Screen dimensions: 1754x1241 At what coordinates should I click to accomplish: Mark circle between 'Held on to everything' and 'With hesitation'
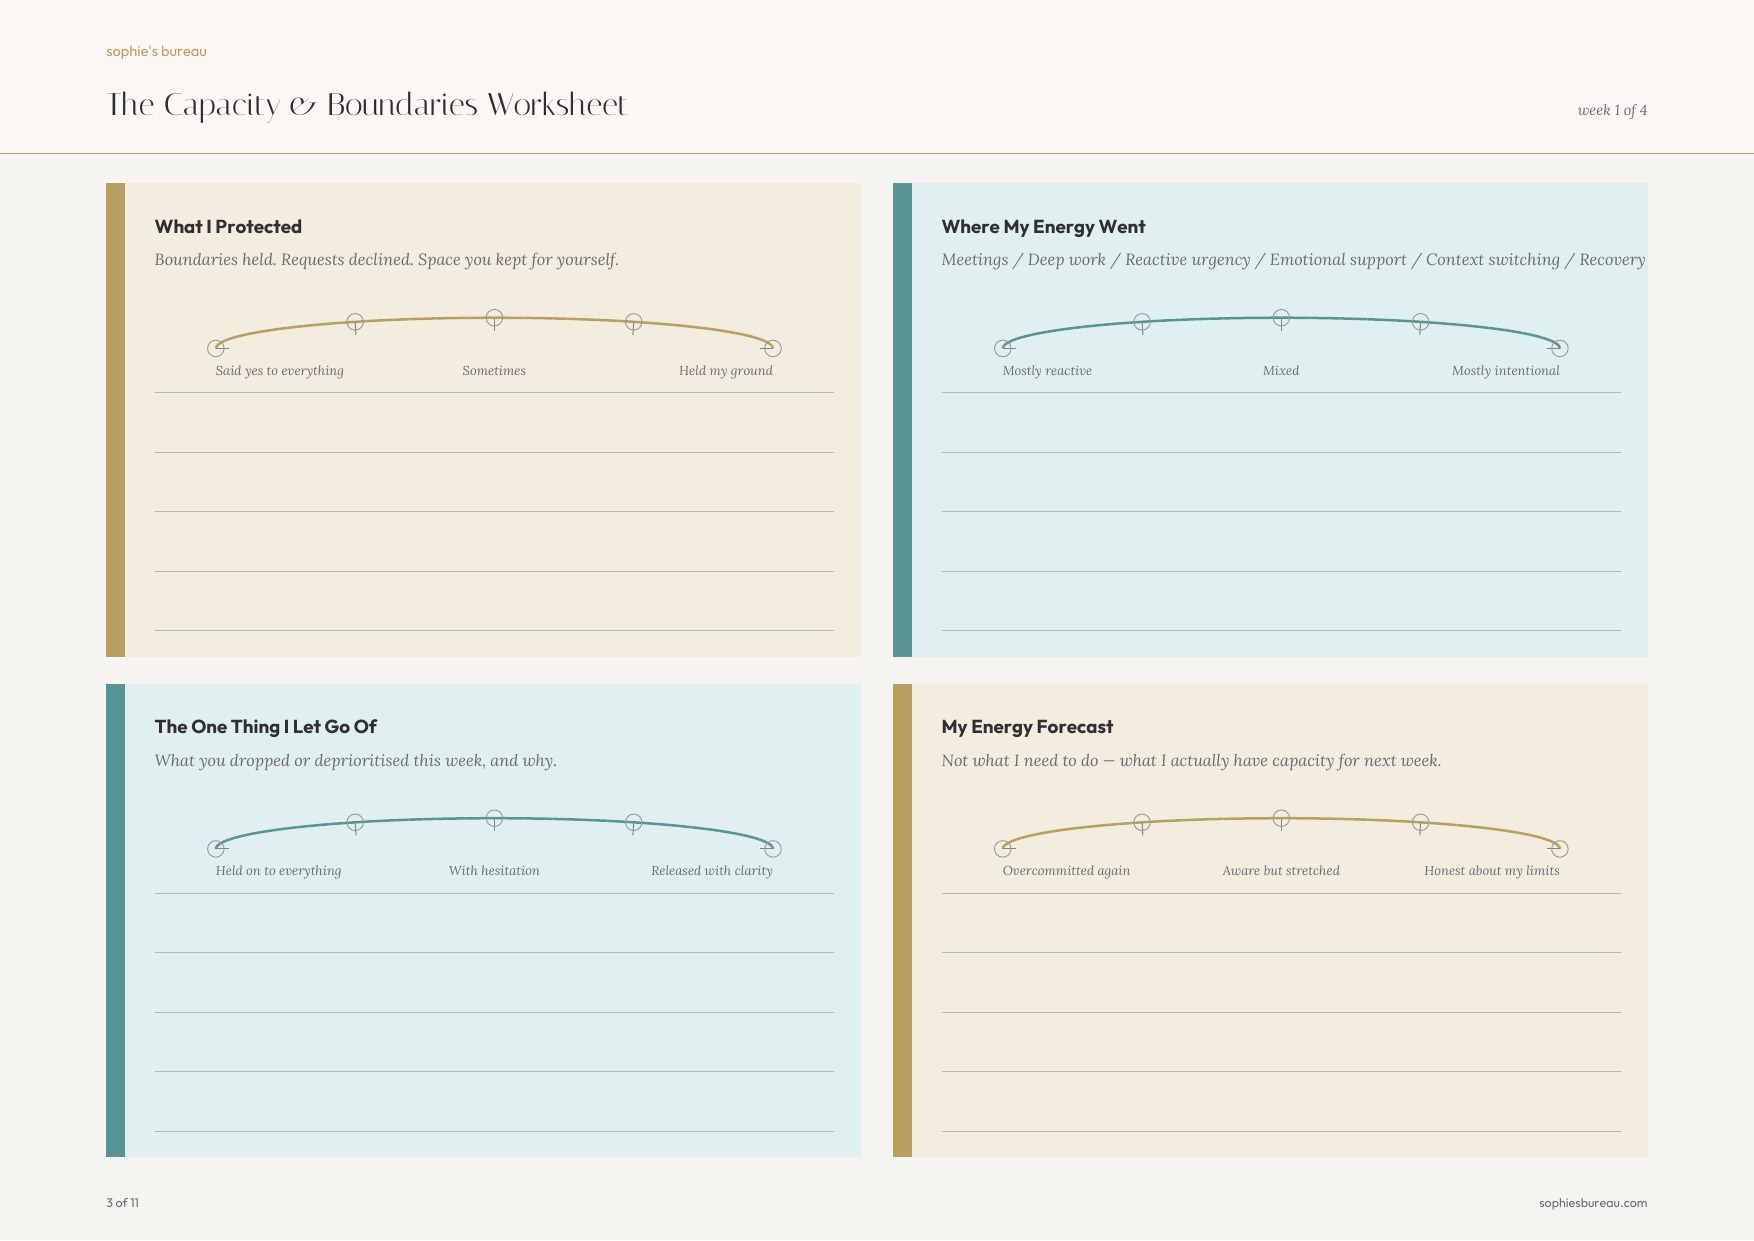[355, 822]
